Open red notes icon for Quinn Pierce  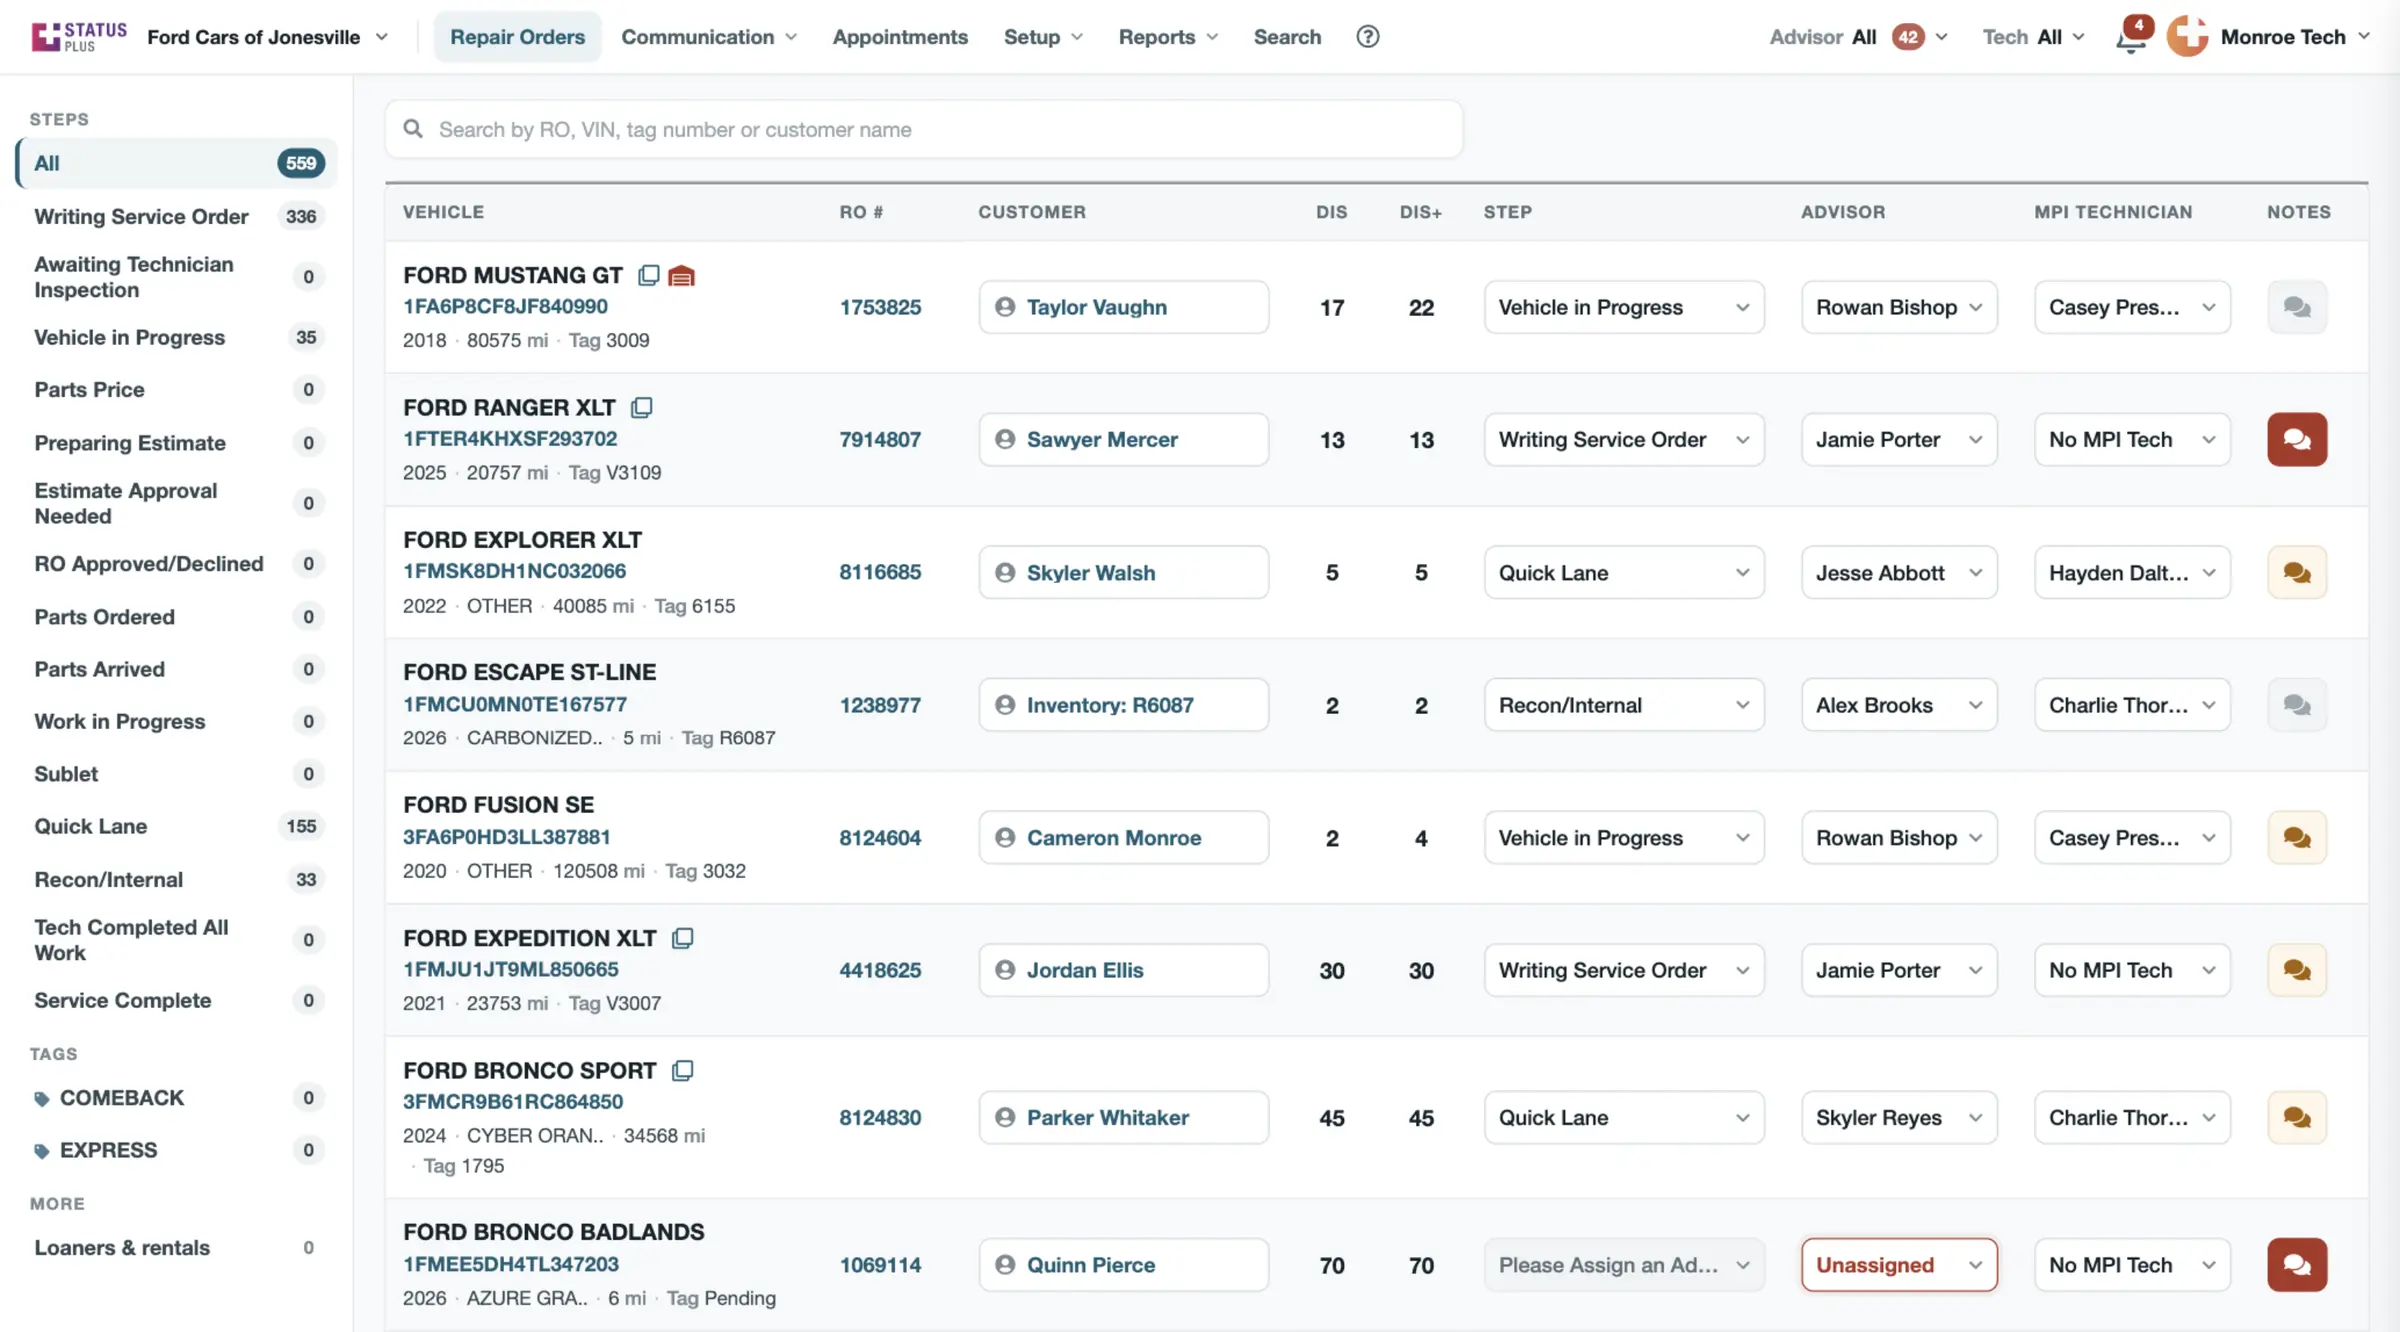[2297, 1265]
